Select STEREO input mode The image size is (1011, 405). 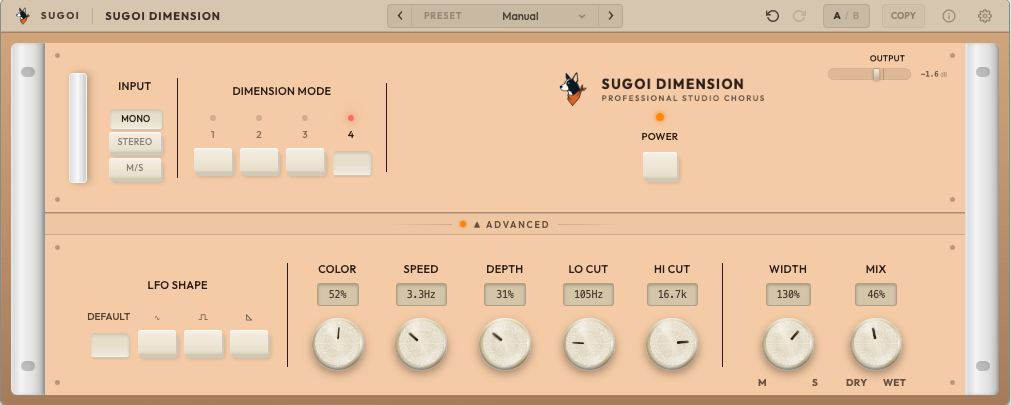[x=135, y=143]
